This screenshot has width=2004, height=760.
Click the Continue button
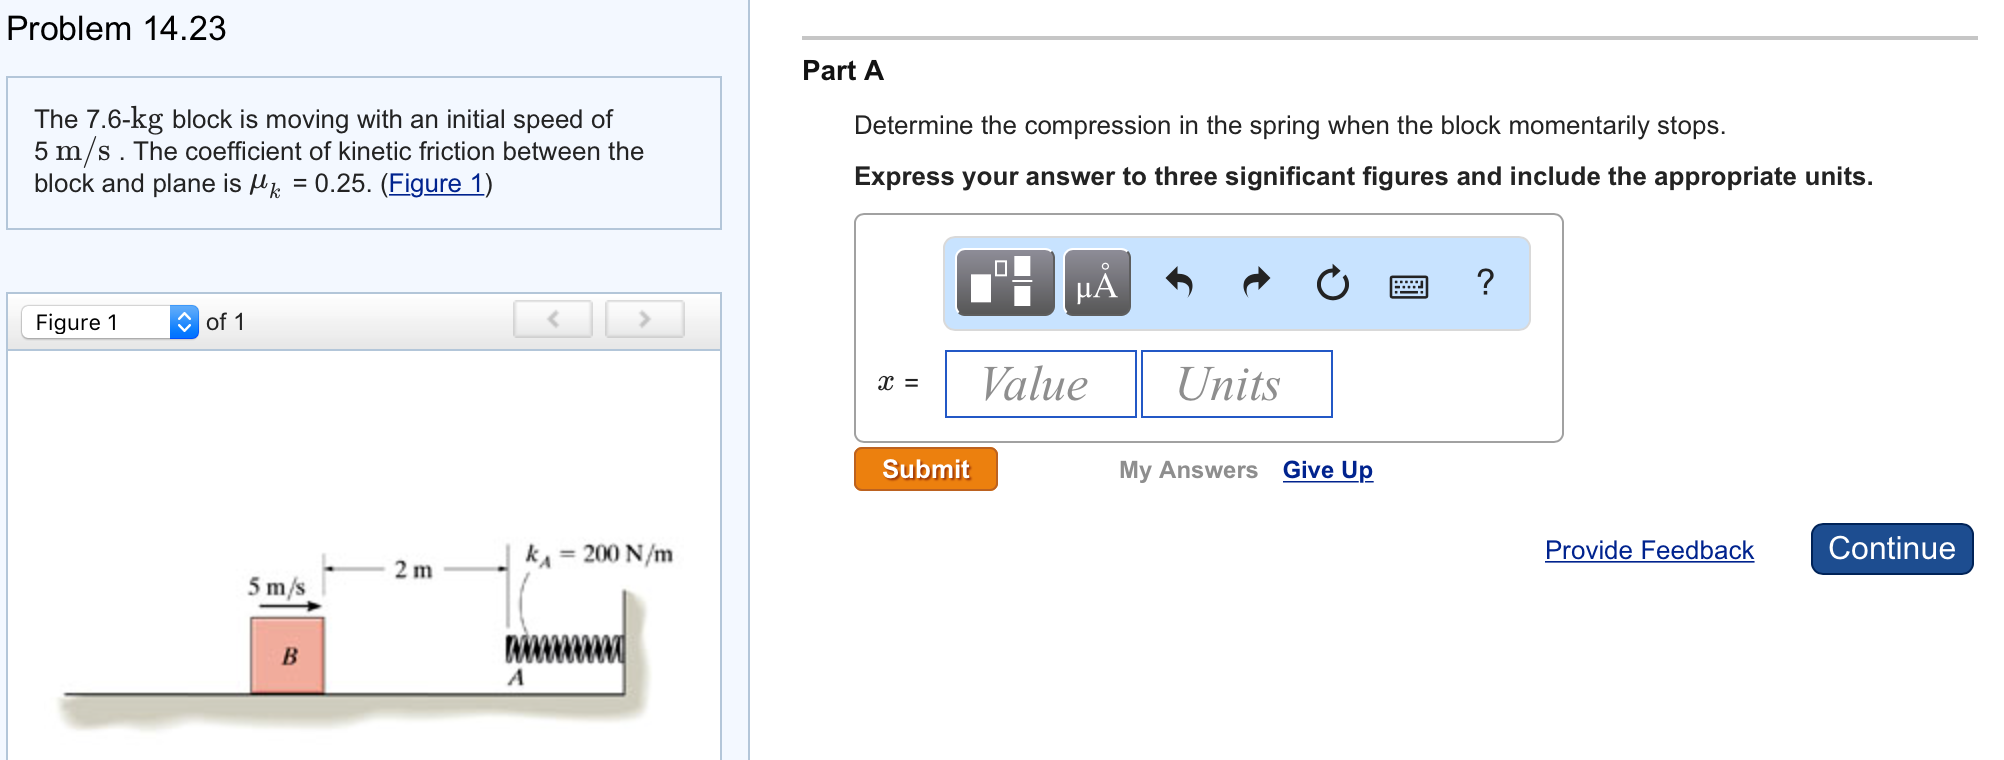coord(1891,548)
